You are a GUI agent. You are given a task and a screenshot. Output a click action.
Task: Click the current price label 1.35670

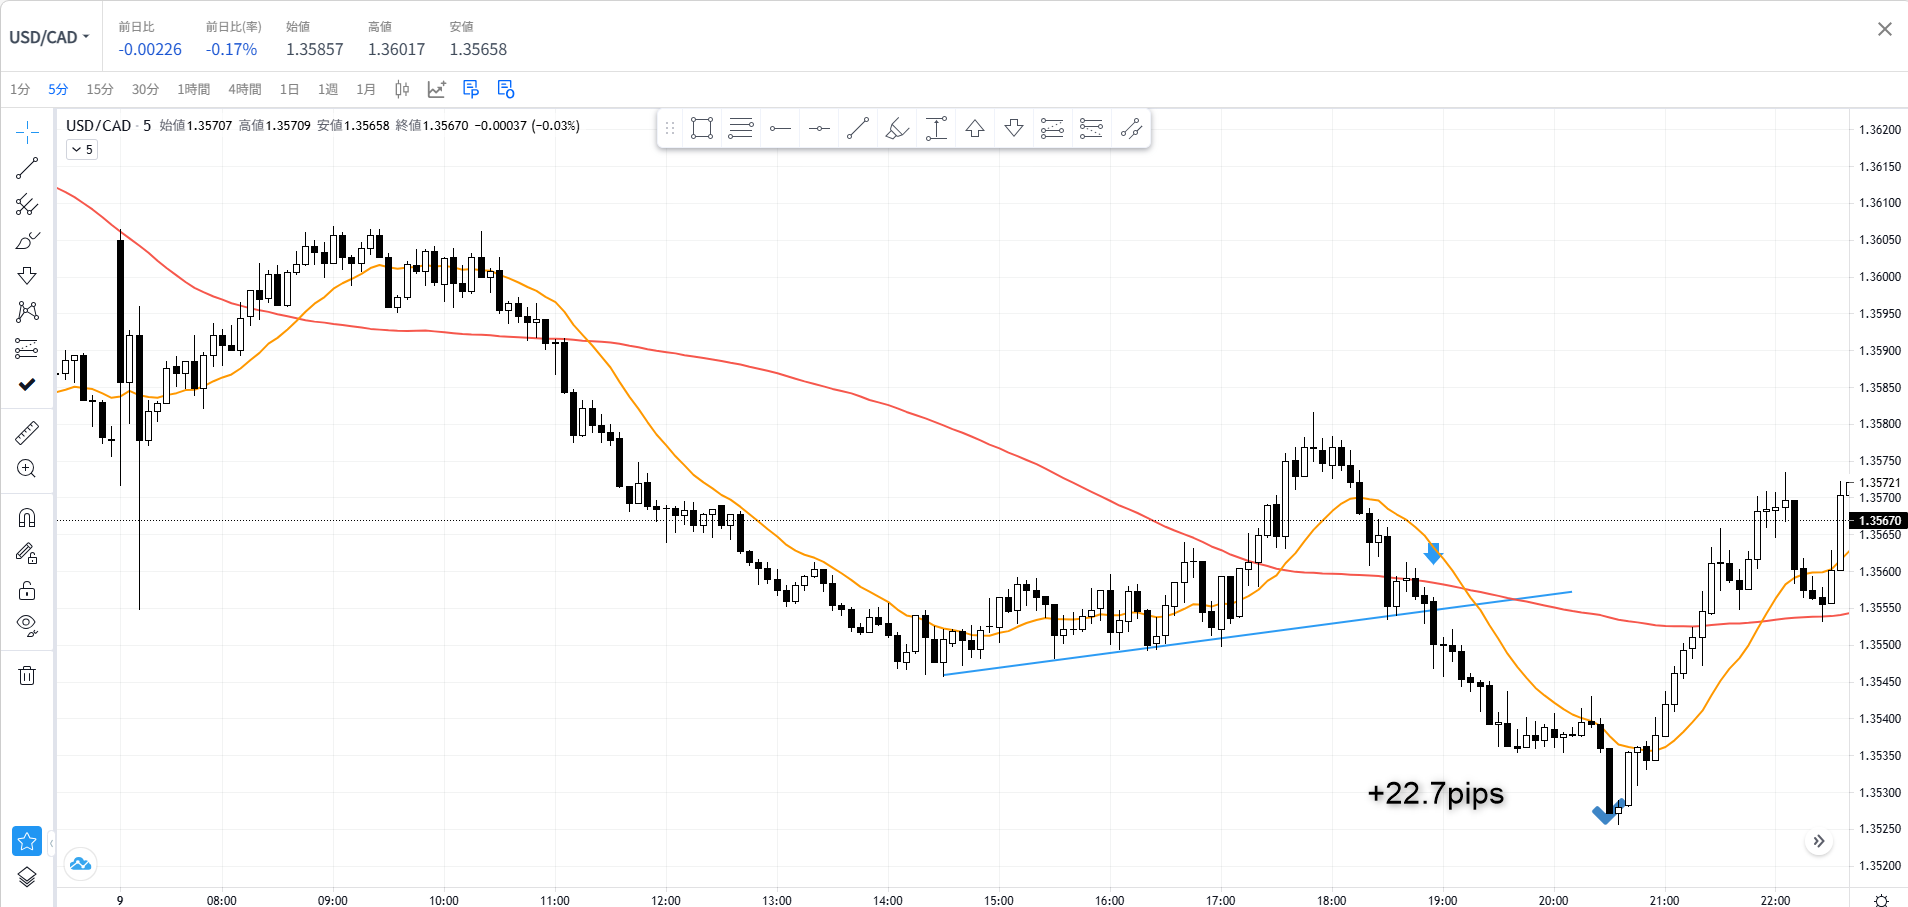click(1879, 521)
